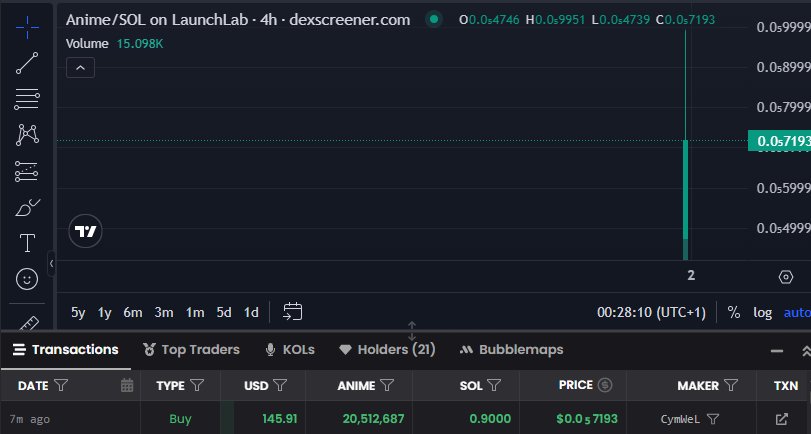Switch to the KOLs tab
This screenshot has height=434, width=811.
(290, 350)
